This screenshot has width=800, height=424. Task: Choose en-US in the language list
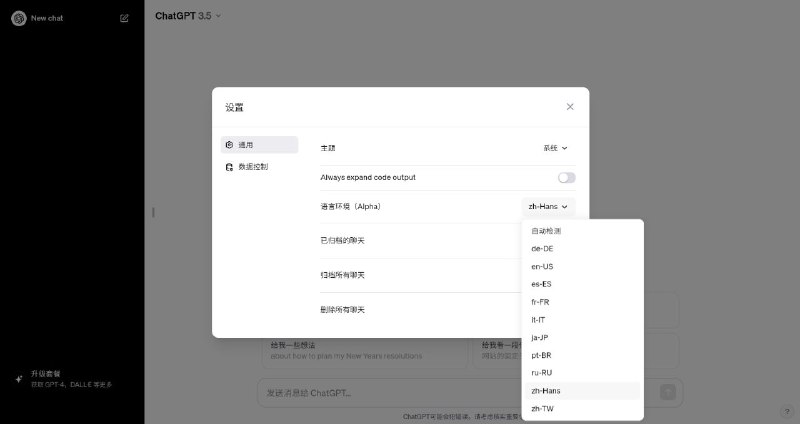click(x=582, y=267)
